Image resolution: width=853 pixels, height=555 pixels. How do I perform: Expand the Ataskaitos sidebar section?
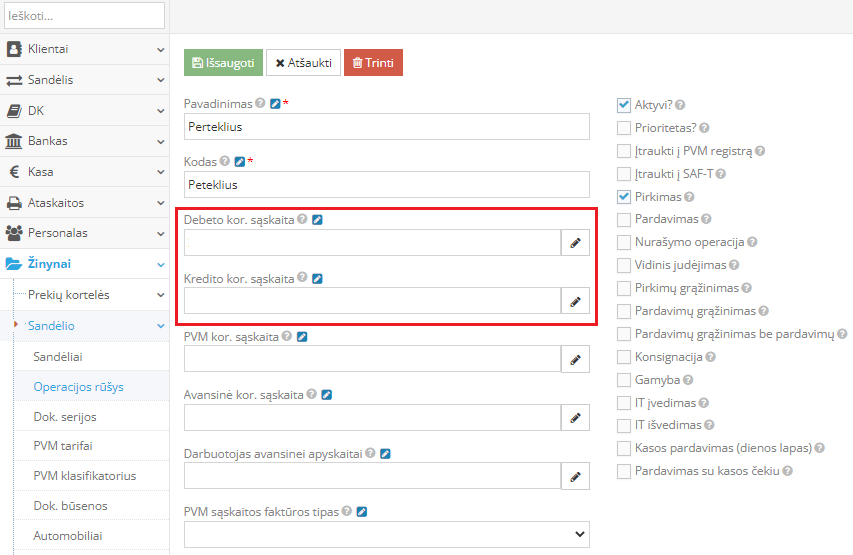click(x=84, y=203)
